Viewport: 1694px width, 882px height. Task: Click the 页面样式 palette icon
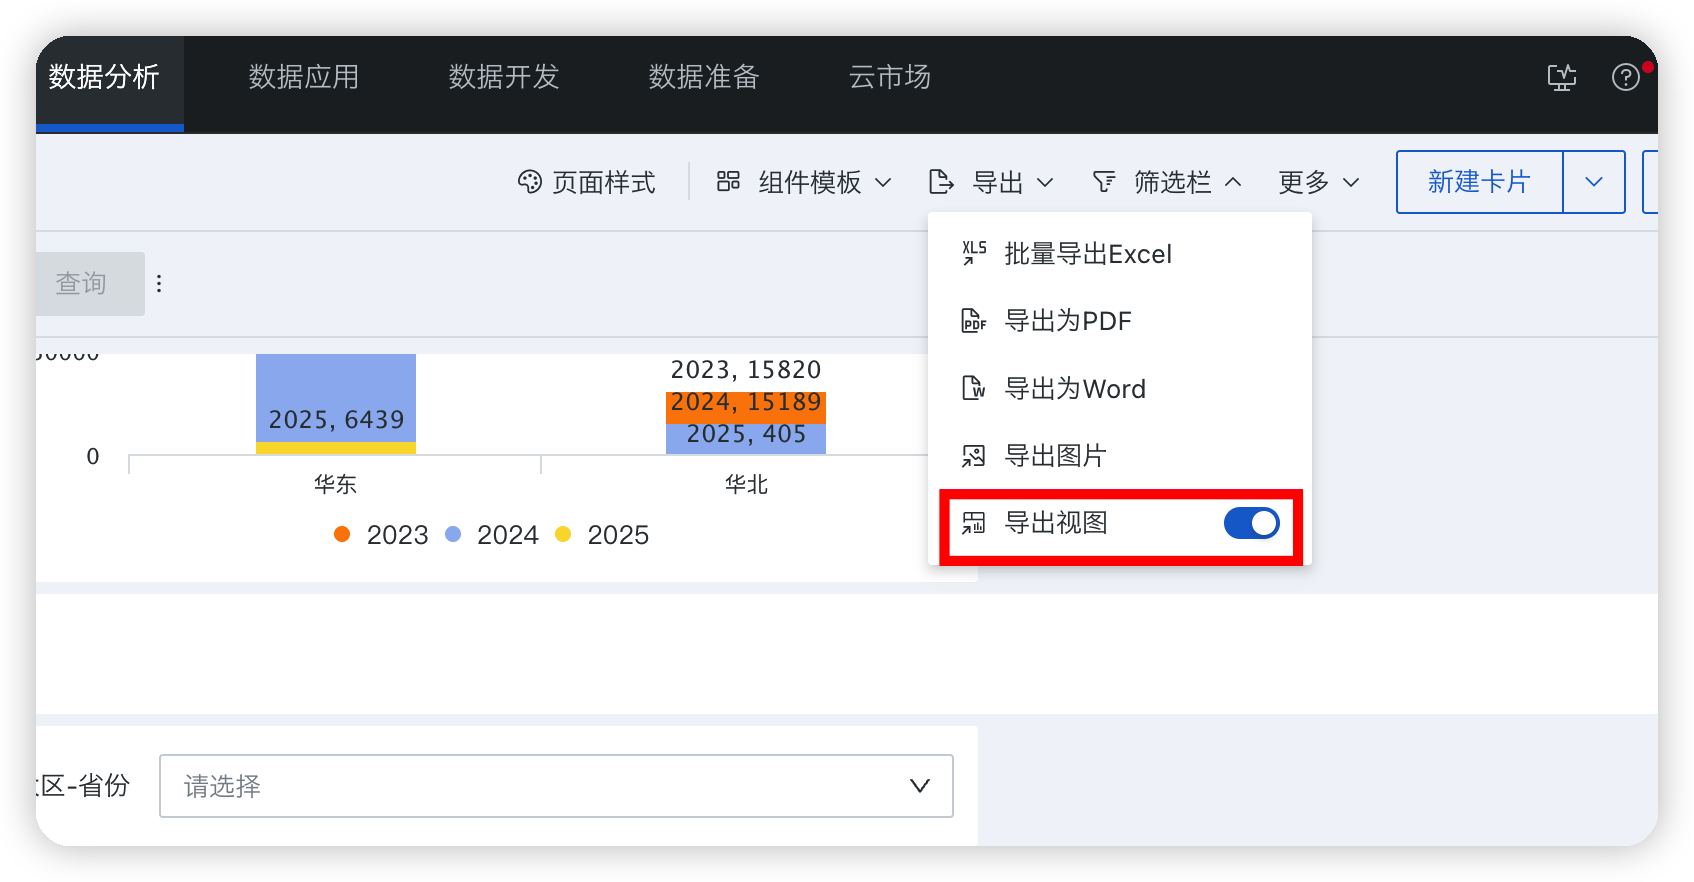530,182
